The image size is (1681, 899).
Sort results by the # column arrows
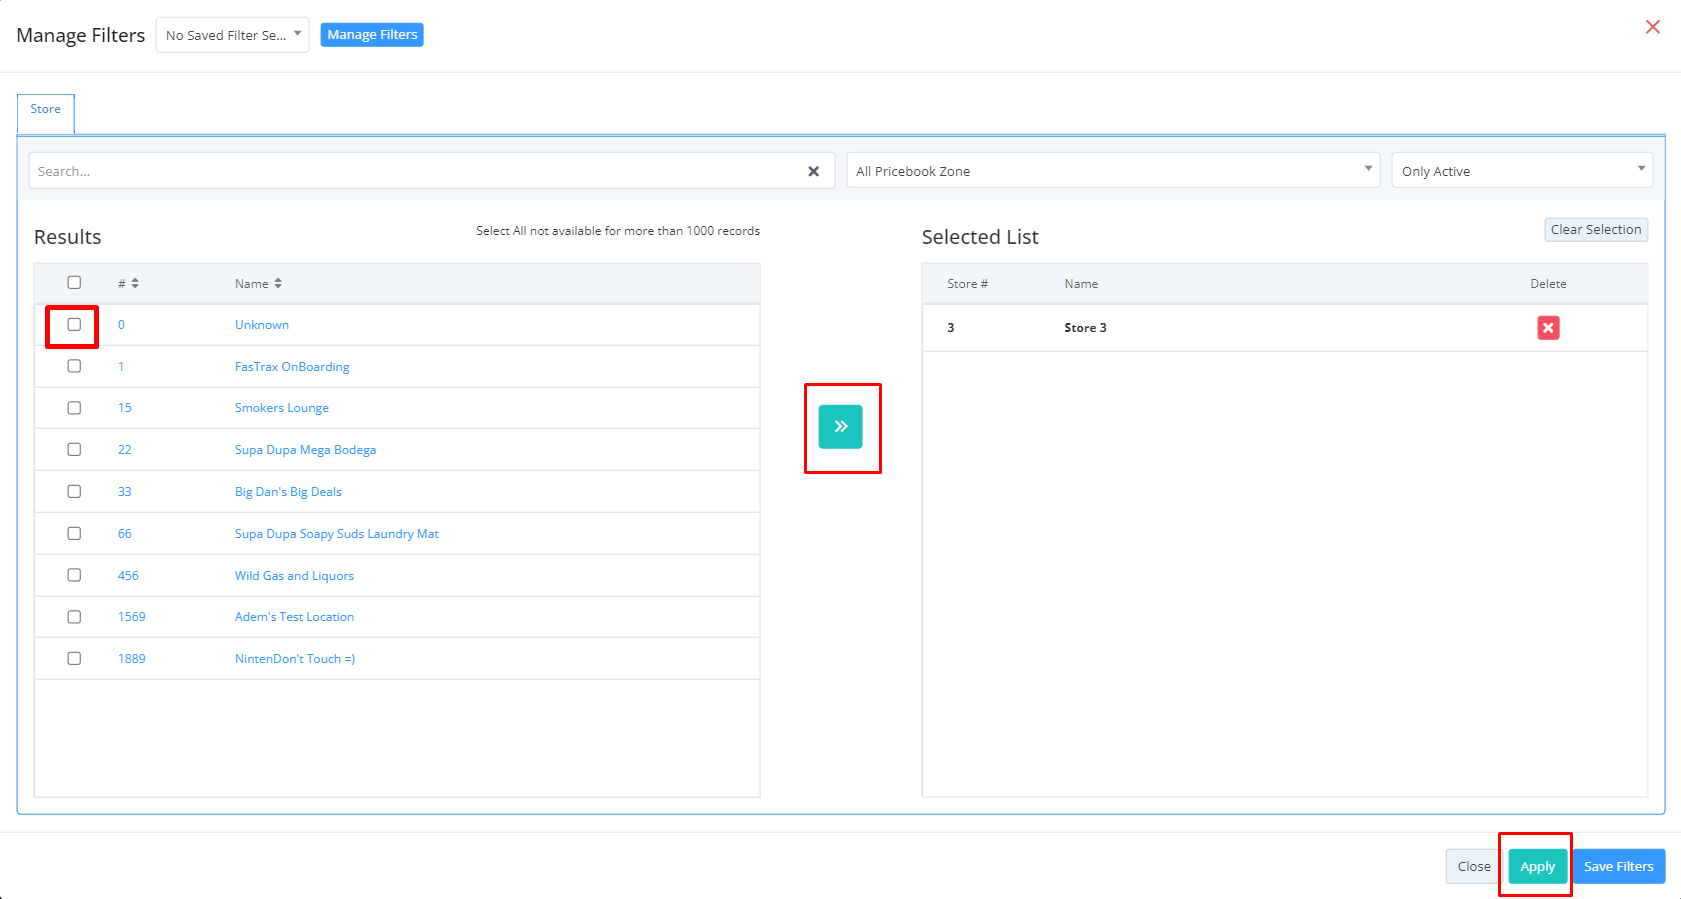[135, 284]
